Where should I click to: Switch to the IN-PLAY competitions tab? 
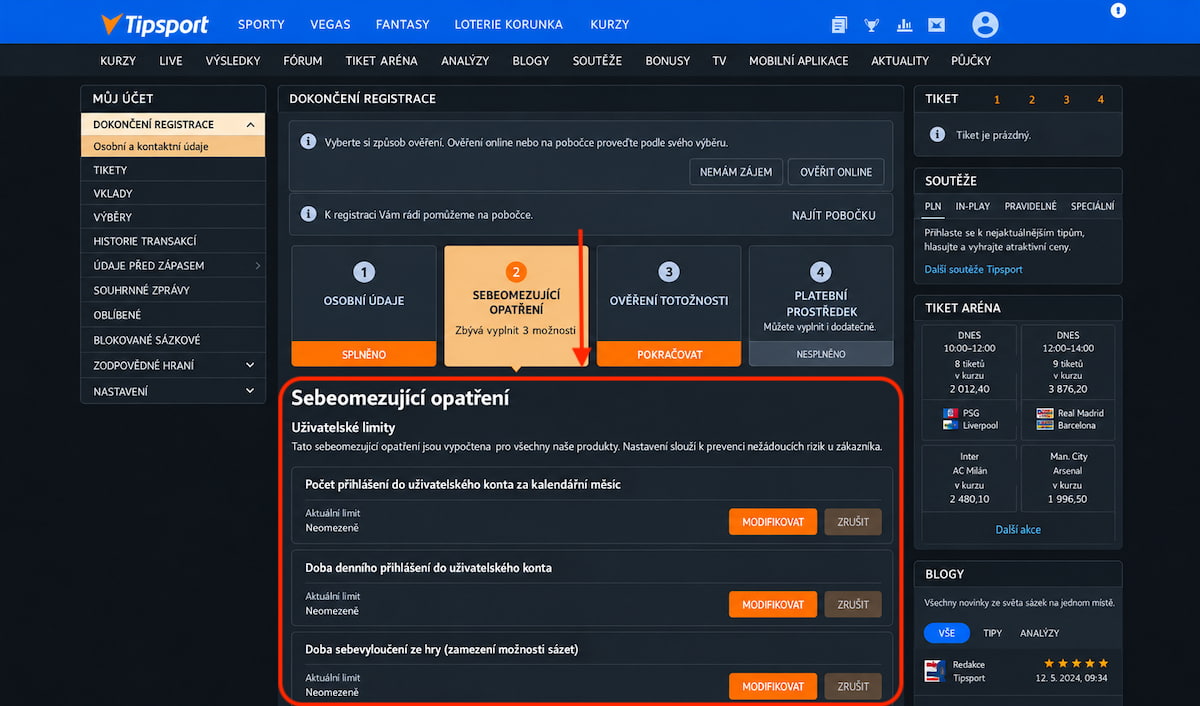point(972,206)
